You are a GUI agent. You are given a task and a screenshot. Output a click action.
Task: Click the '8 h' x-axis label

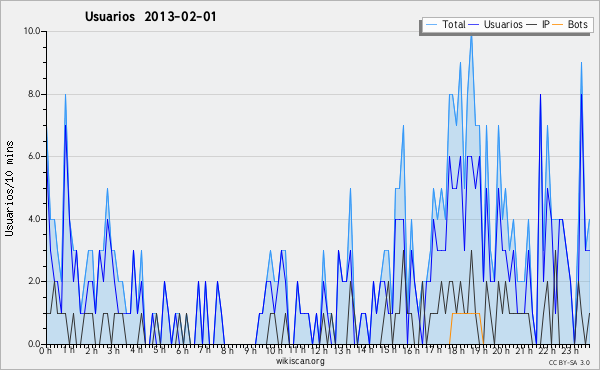pos(227,350)
